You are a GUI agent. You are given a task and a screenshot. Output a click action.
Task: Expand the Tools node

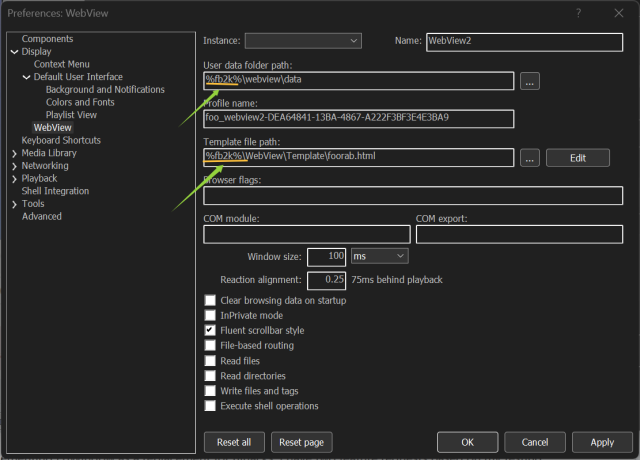click(x=15, y=204)
